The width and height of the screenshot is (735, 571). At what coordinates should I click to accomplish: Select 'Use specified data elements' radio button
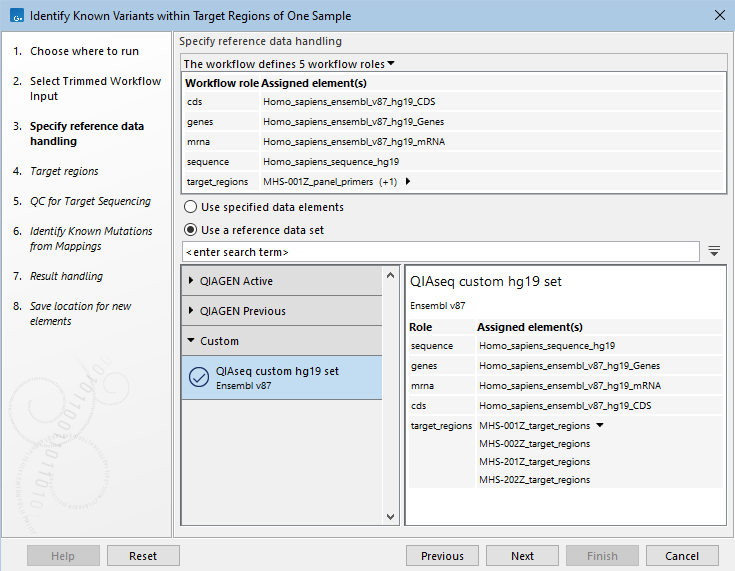[191, 207]
